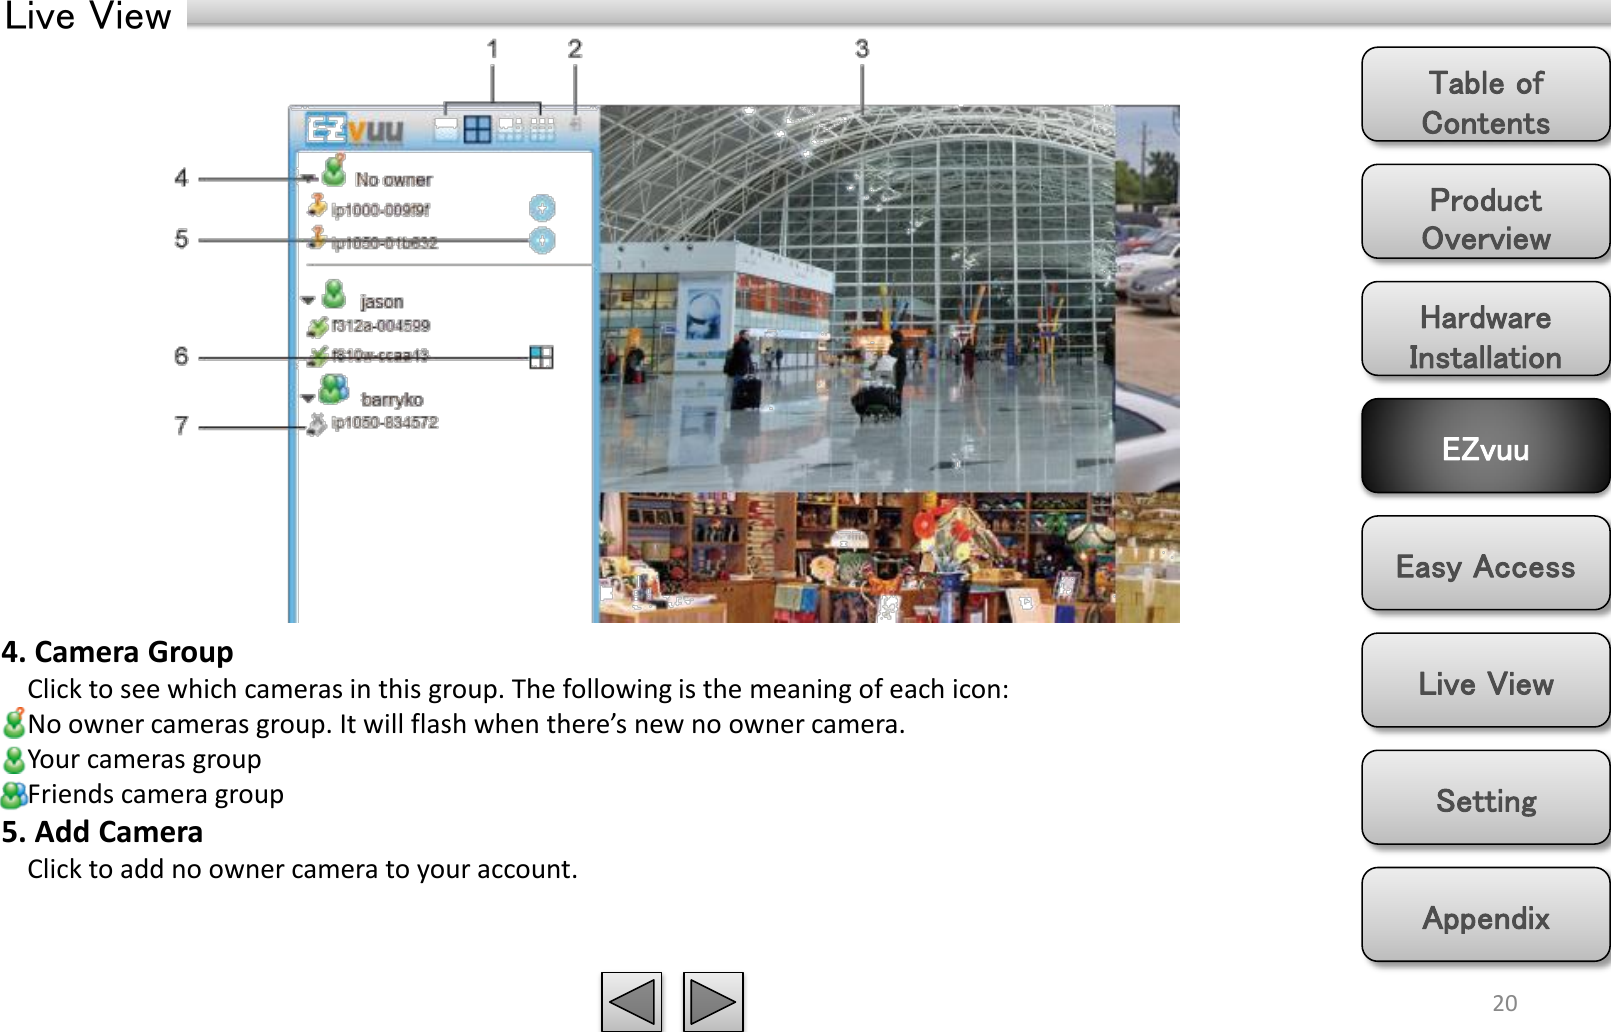Screen dimensions: 1611x1032
Task: Click camera icon beside f312a-004599
Action: [x=318, y=326]
